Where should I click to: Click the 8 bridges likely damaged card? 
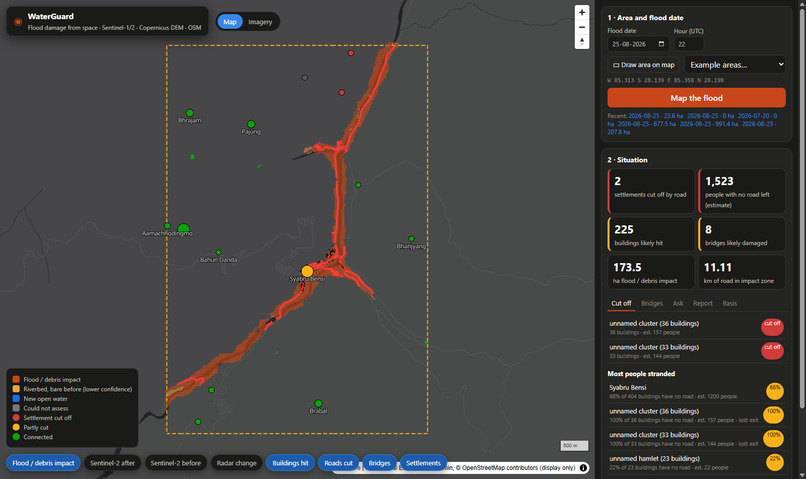click(742, 234)
